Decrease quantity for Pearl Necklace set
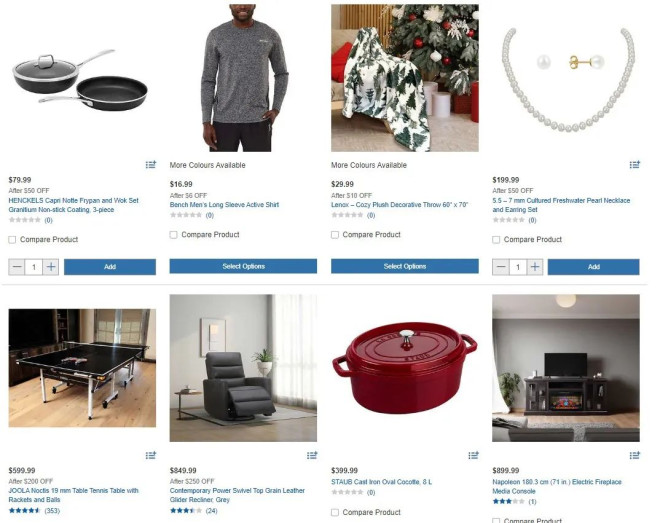 (501, 267)
